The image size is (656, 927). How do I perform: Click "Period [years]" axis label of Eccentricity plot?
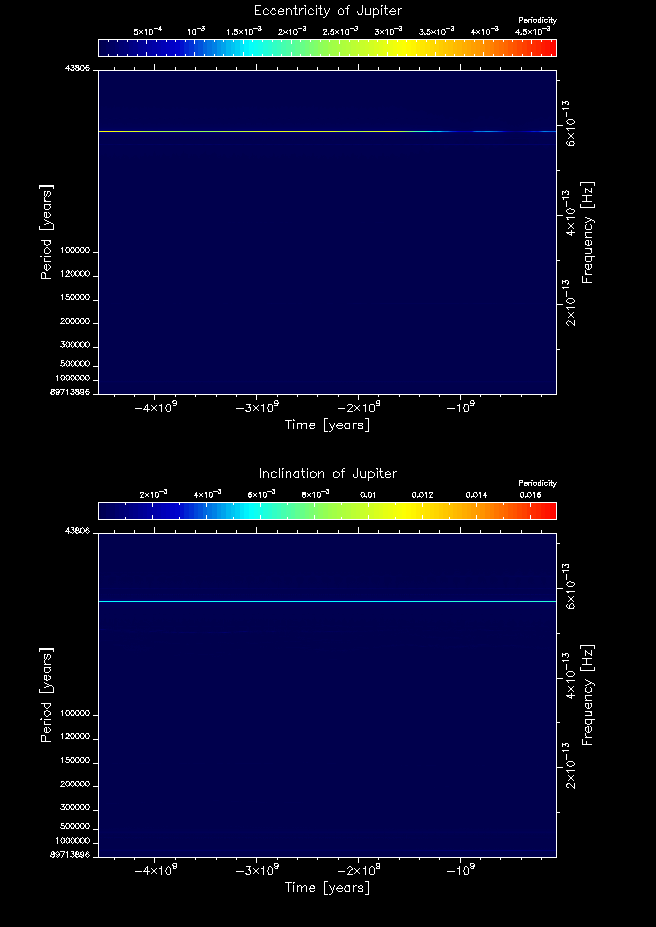click(46, 232)
